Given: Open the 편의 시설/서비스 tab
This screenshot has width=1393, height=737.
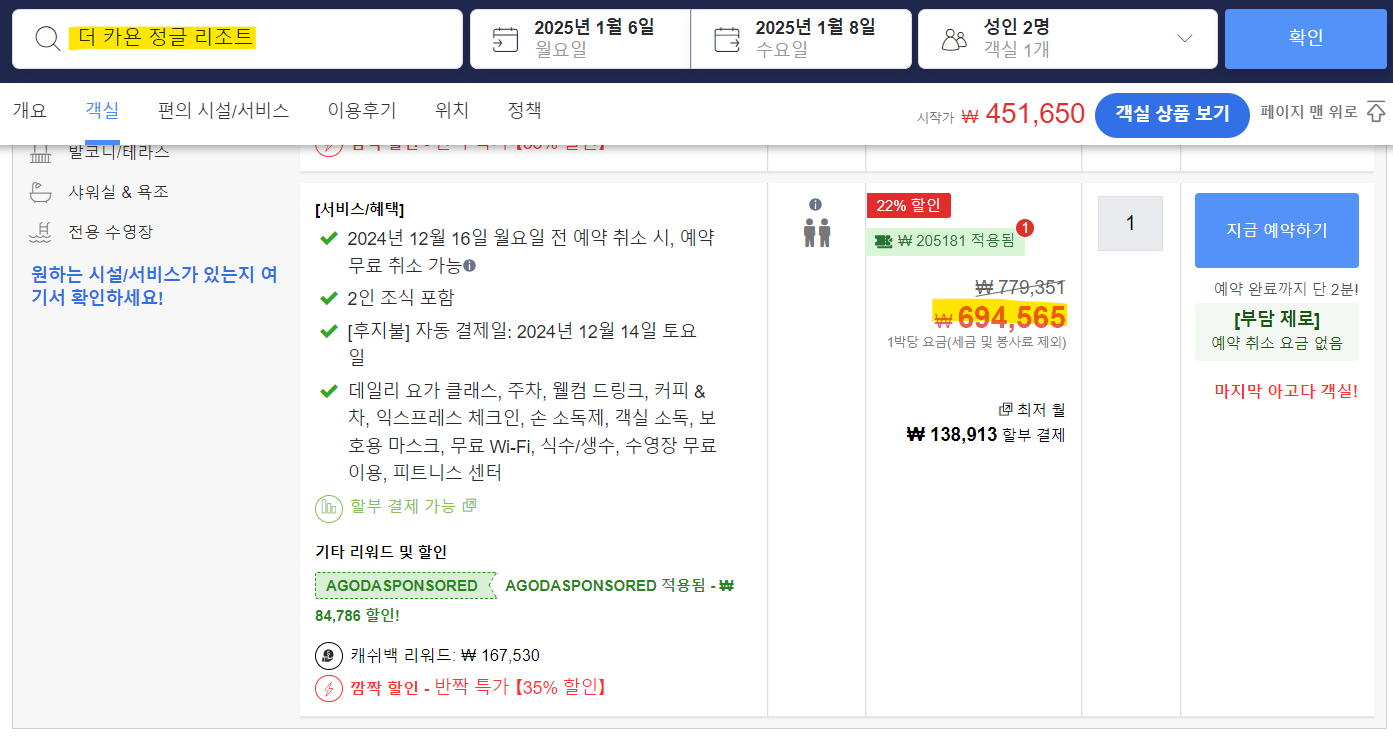Looking at the screenshot, I should [x=224, y=111].
